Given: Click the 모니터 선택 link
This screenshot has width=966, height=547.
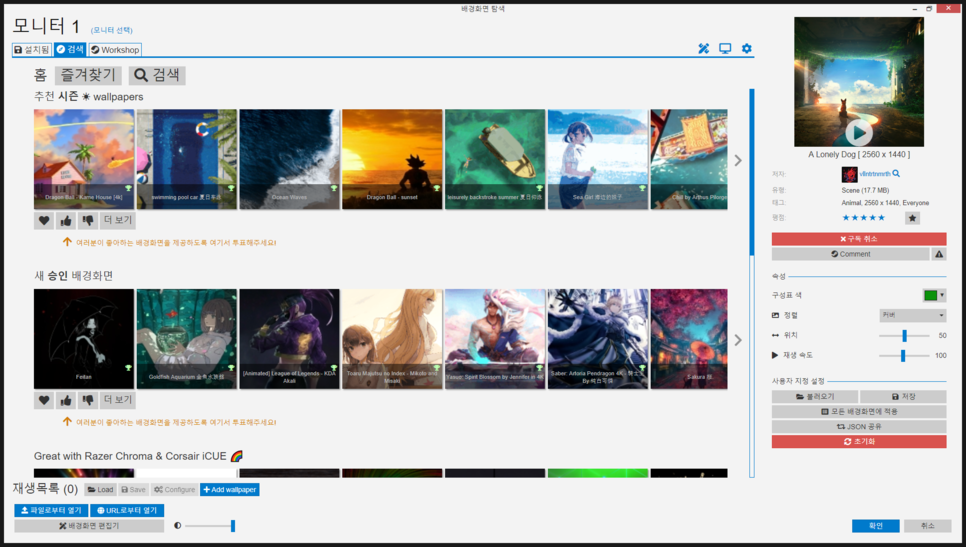Looking at the screenshot, I should coord(112,30).
